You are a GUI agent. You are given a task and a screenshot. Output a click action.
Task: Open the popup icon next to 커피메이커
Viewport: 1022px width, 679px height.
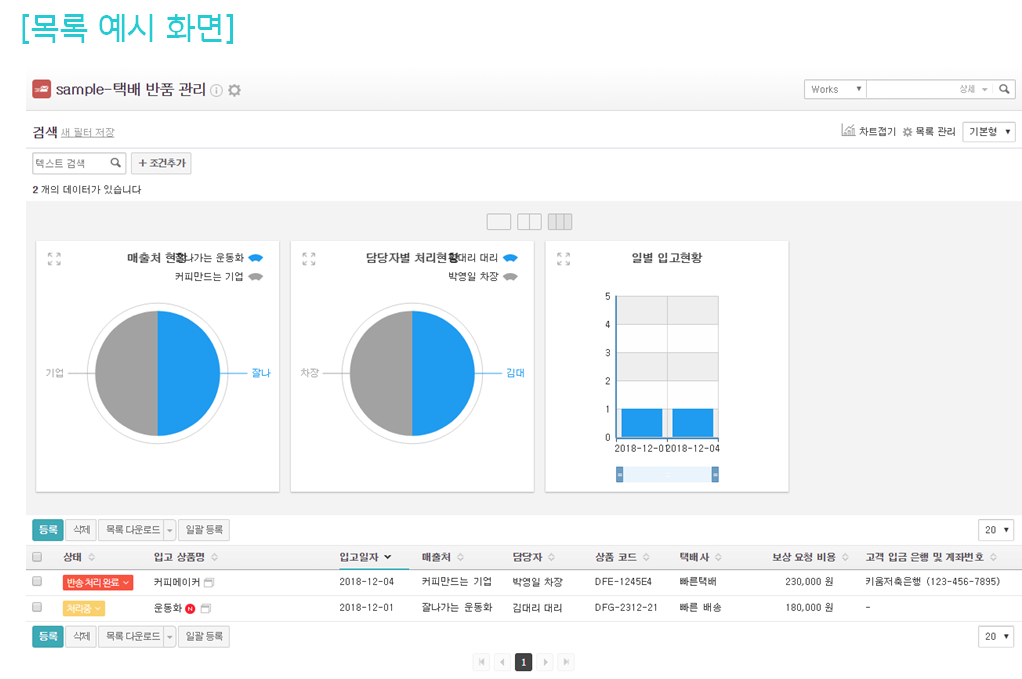point(209,582)
